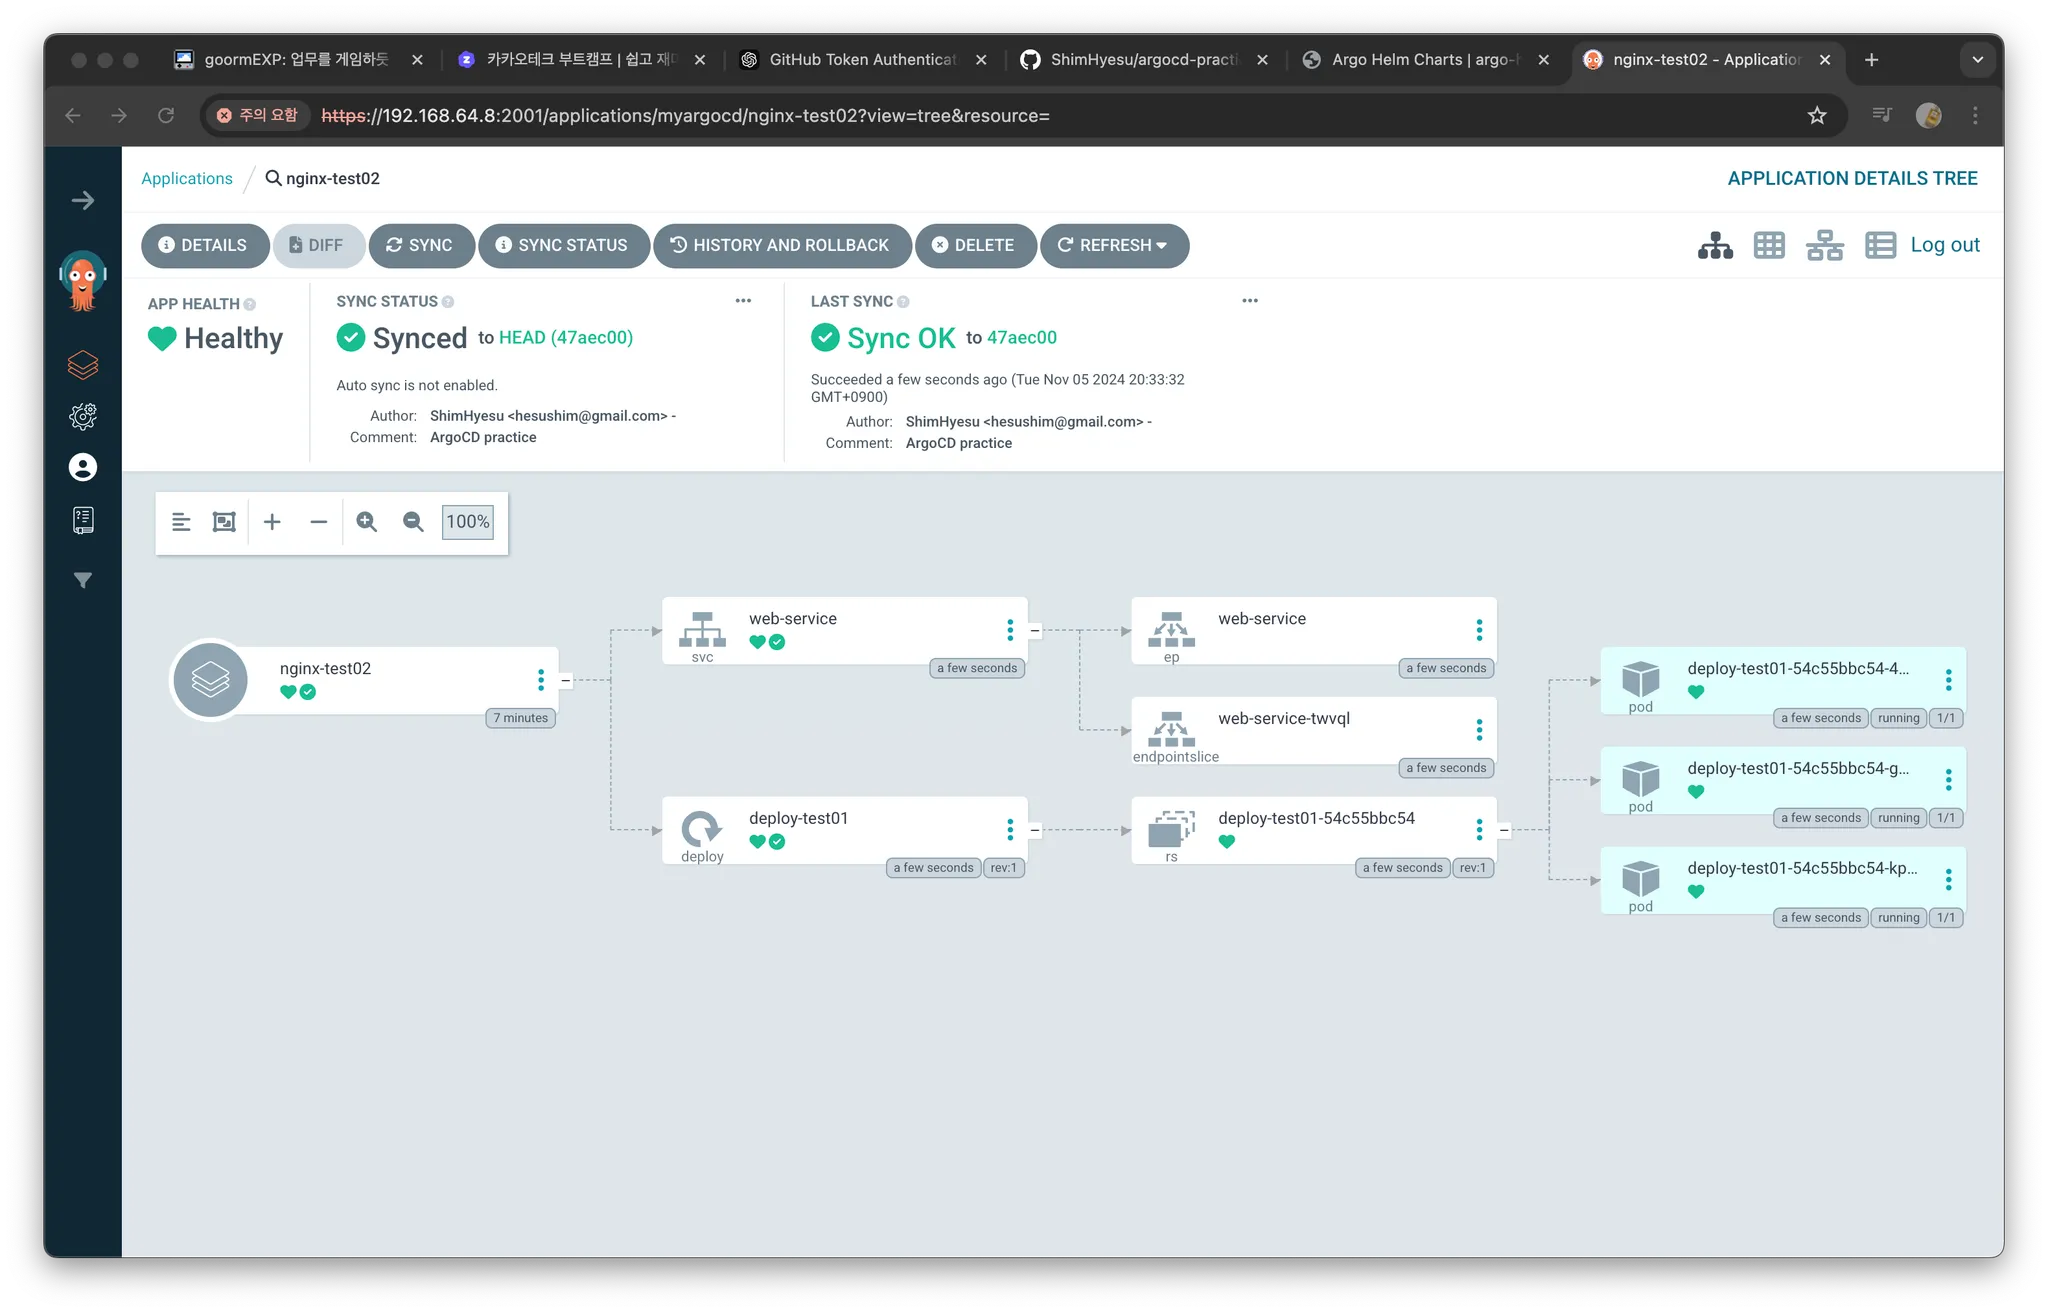Image resolution: width=2048 pixels, height=1312 pixels.
Task: Switch to the resource list view icon
Action: 1880,245
